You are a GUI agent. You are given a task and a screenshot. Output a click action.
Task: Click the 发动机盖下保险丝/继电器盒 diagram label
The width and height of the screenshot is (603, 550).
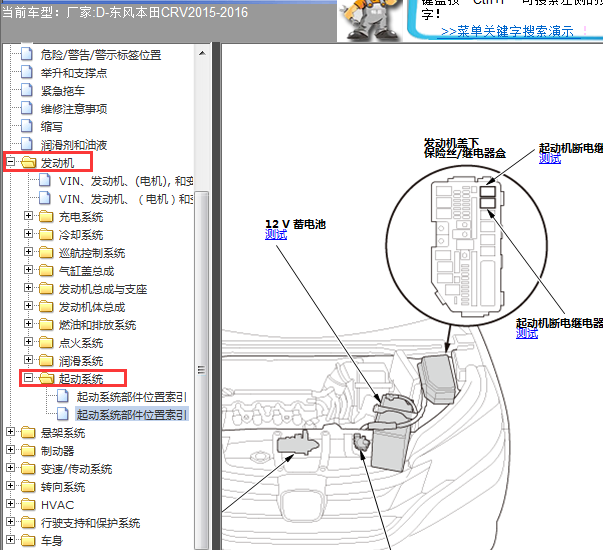coord(464,148)
